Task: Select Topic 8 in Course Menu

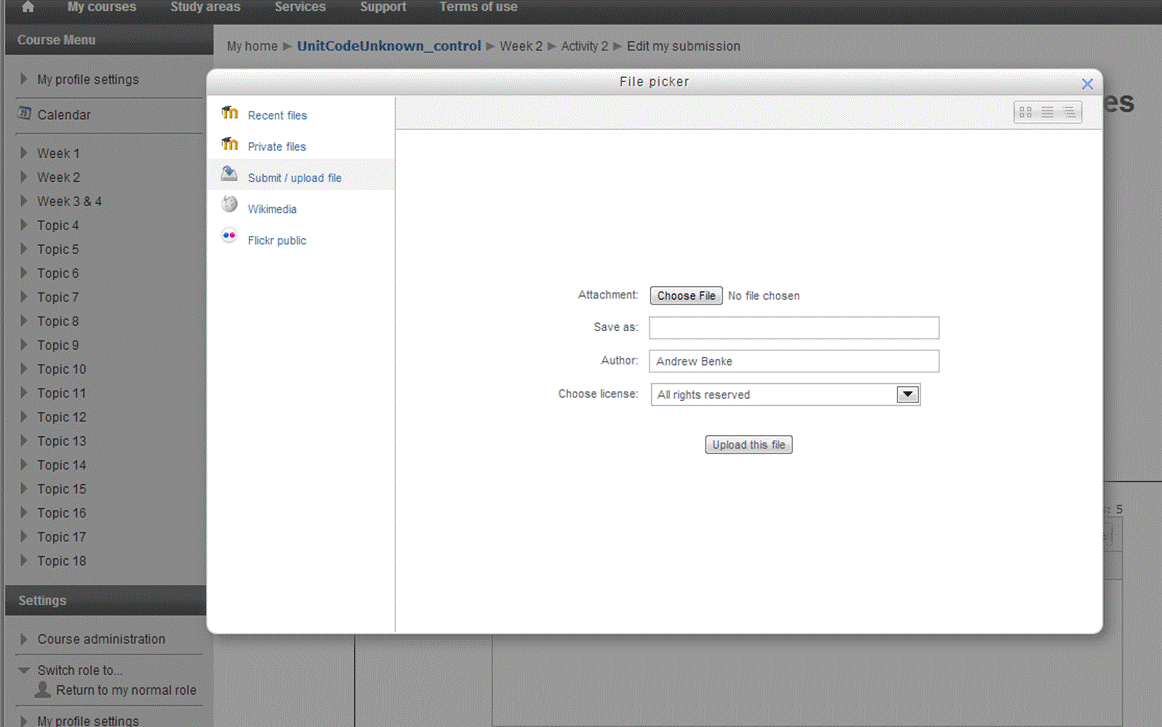Action: 58,321
